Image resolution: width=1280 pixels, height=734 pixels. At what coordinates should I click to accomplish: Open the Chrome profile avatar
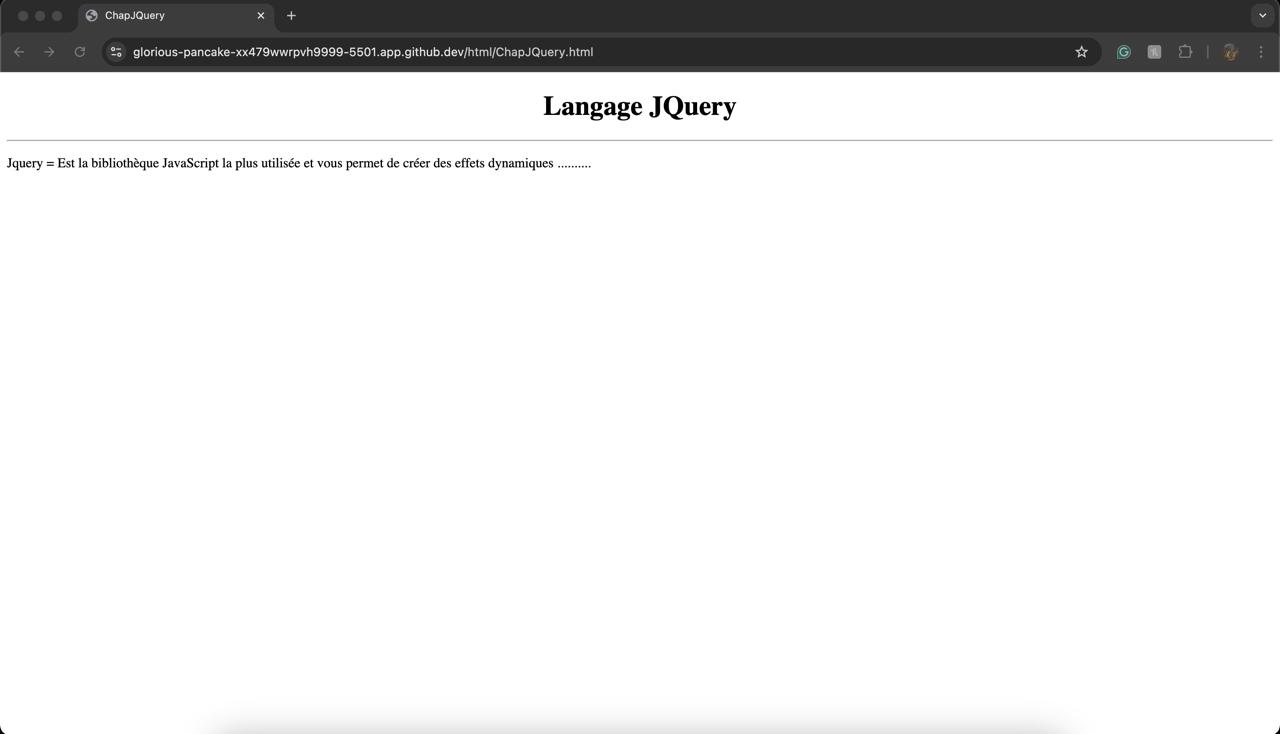tap(1230, 52)
